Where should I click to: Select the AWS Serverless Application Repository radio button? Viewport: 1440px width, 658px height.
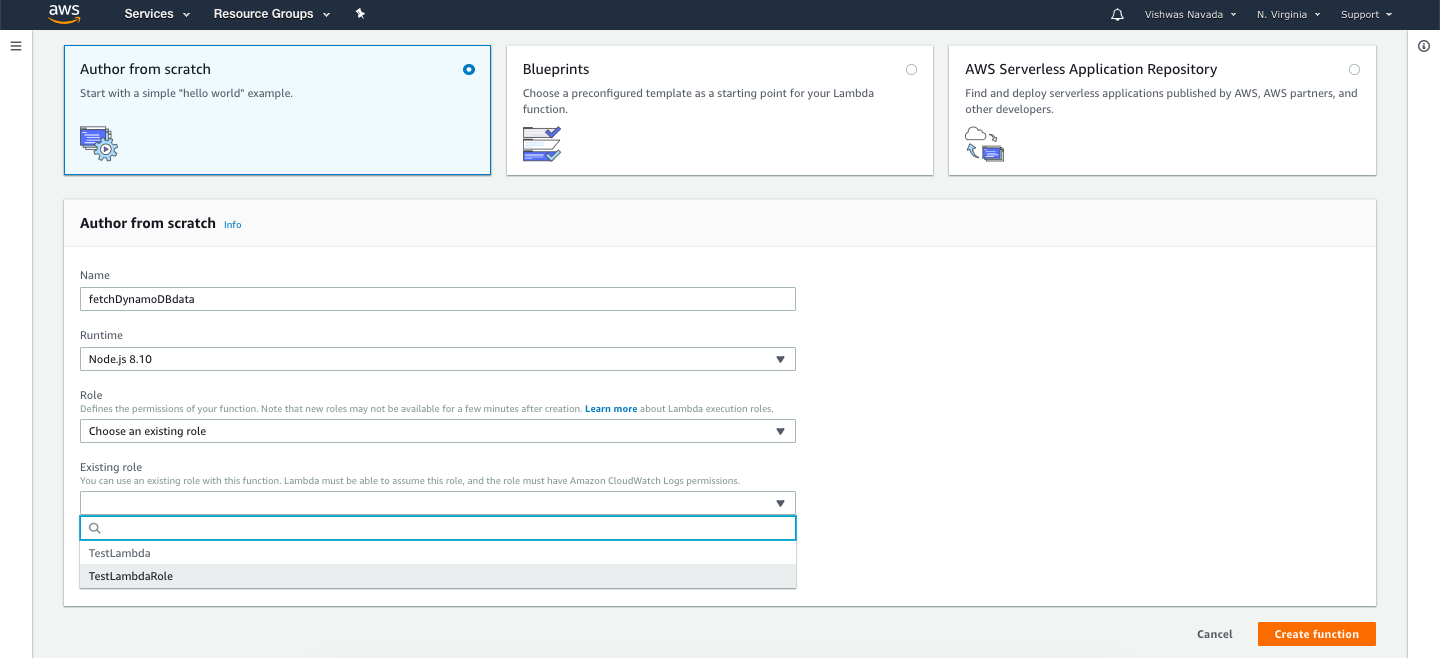point(1355,69)
